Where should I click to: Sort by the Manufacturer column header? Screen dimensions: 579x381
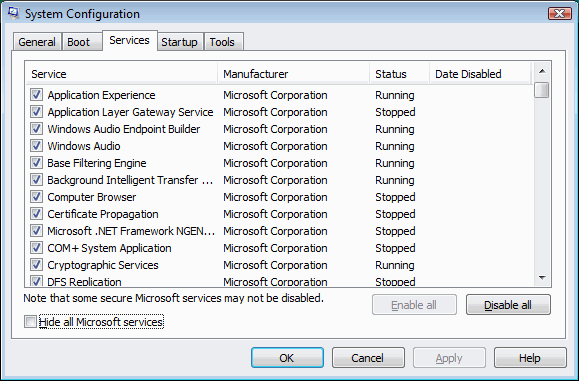294,74
